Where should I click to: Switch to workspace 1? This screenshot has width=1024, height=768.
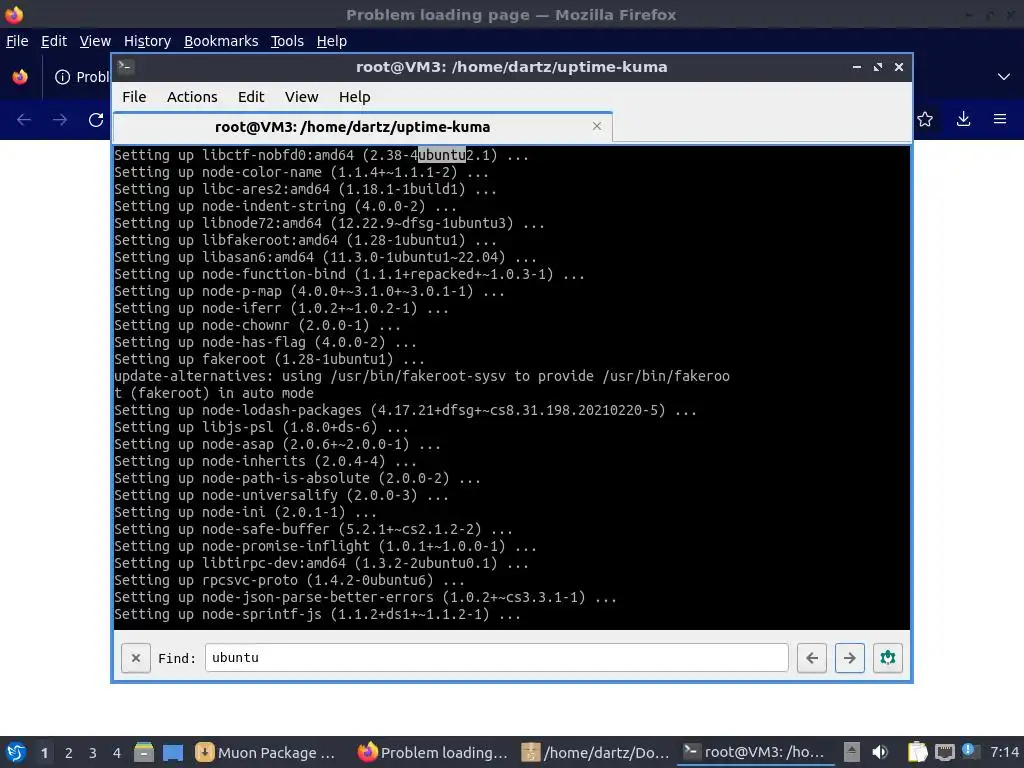(44, 753)
